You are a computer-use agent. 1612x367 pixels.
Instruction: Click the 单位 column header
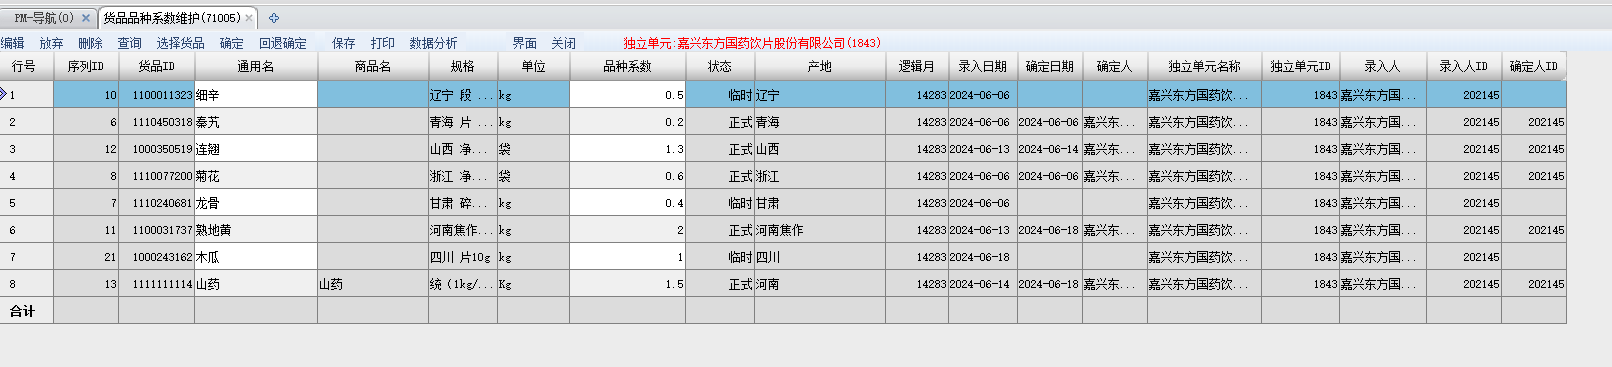[x=534, y=66]
